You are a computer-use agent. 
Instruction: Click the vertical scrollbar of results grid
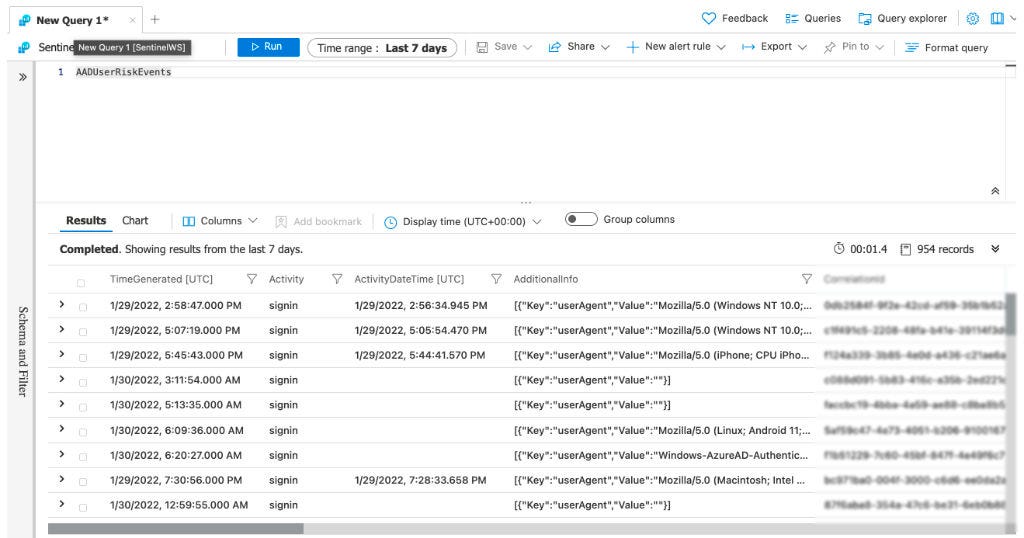coord(1011,313)
